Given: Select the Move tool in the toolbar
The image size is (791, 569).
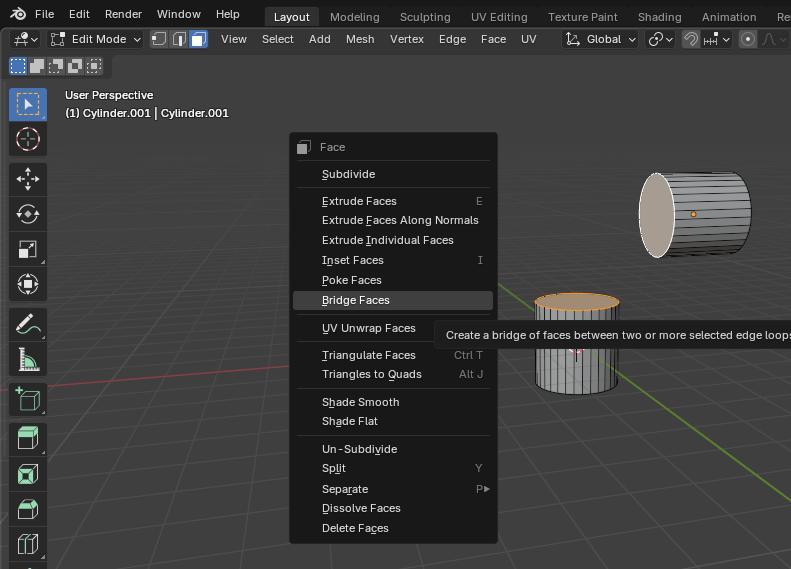Looking at the screenshot, I should (28, 179).
